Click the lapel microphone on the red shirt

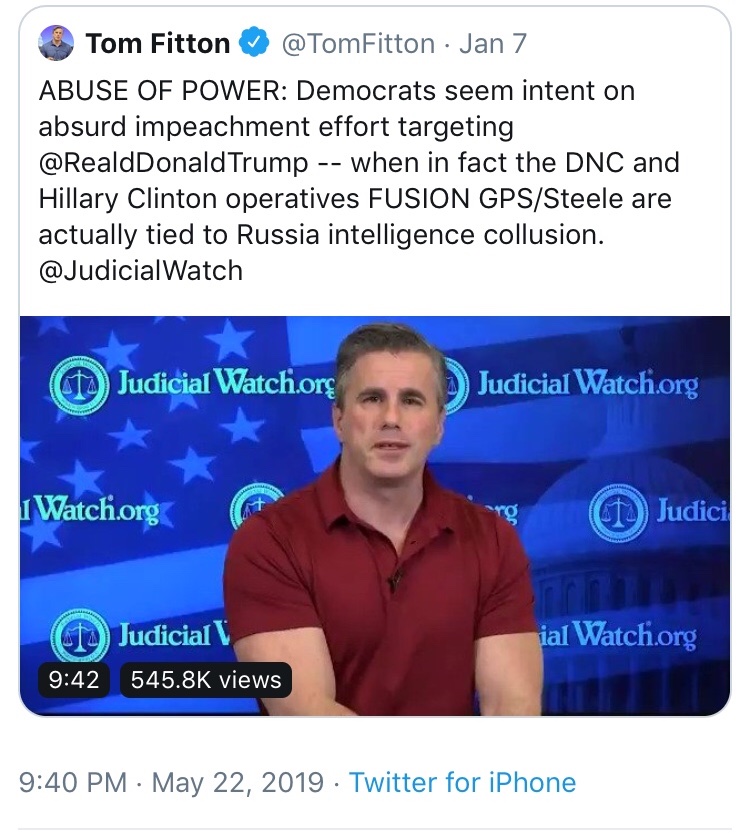[395, 580]
